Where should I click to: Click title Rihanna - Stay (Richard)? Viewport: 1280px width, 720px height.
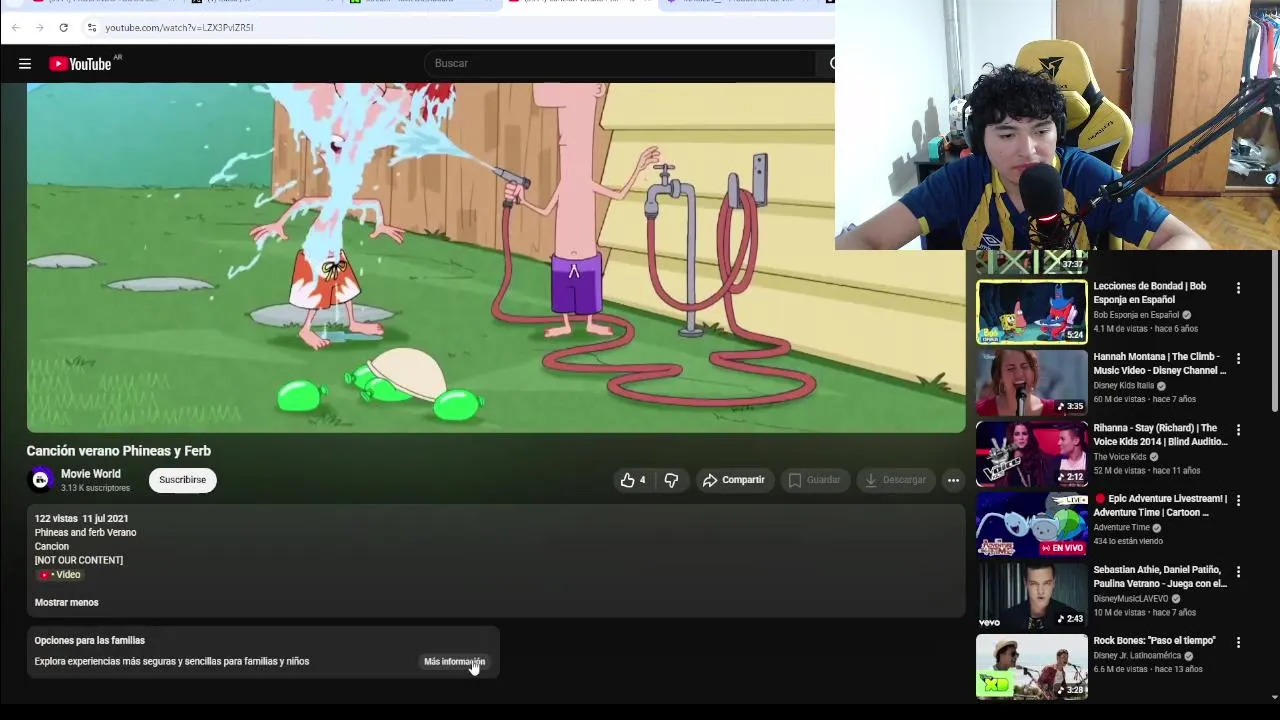(x=1161, y=434)
